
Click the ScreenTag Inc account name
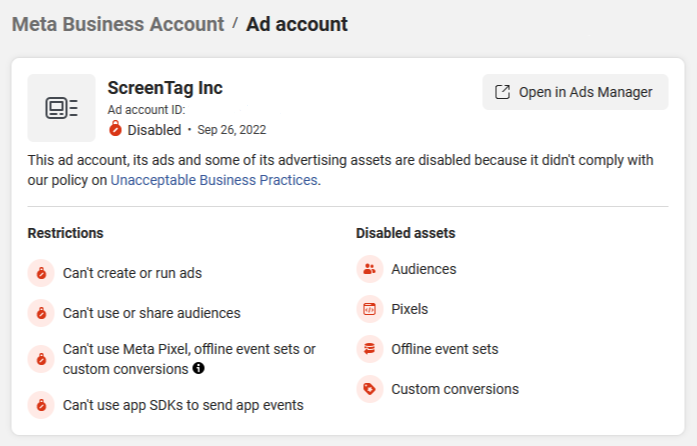pos(165,88)
